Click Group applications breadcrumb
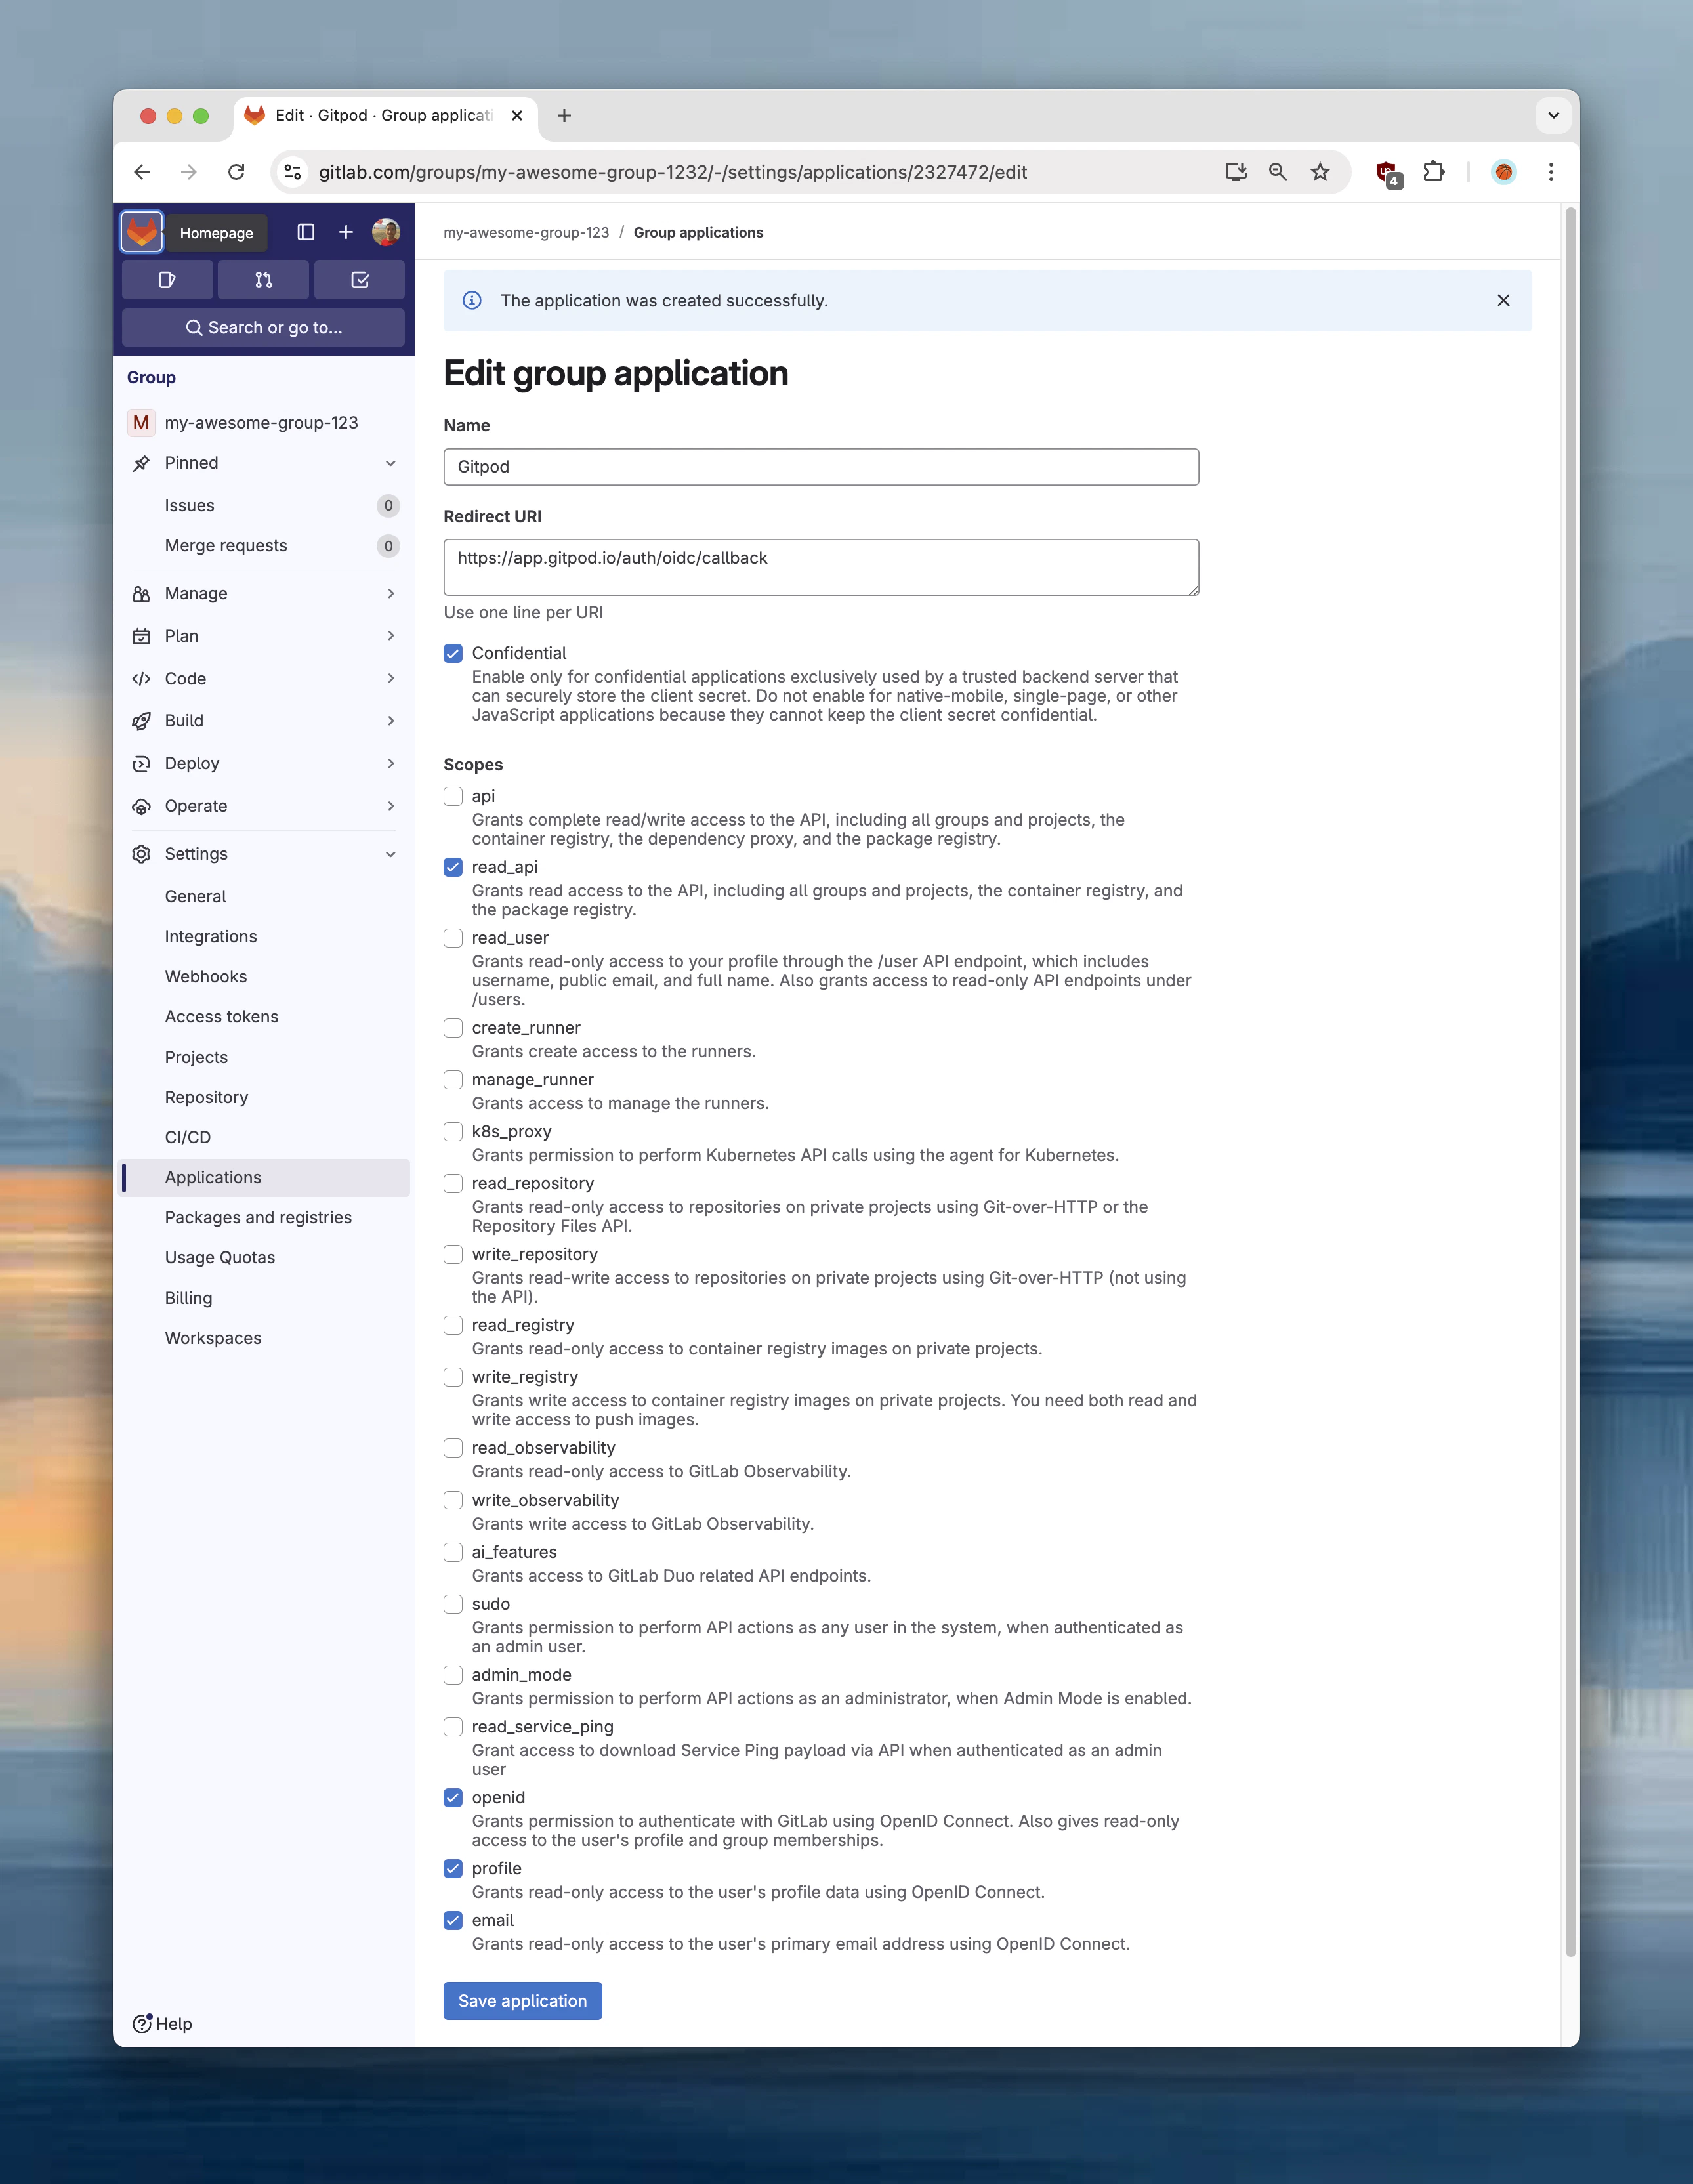The width and height of the screenshot is (1693, 2184). pyautogui.click(x=698, y=232)
